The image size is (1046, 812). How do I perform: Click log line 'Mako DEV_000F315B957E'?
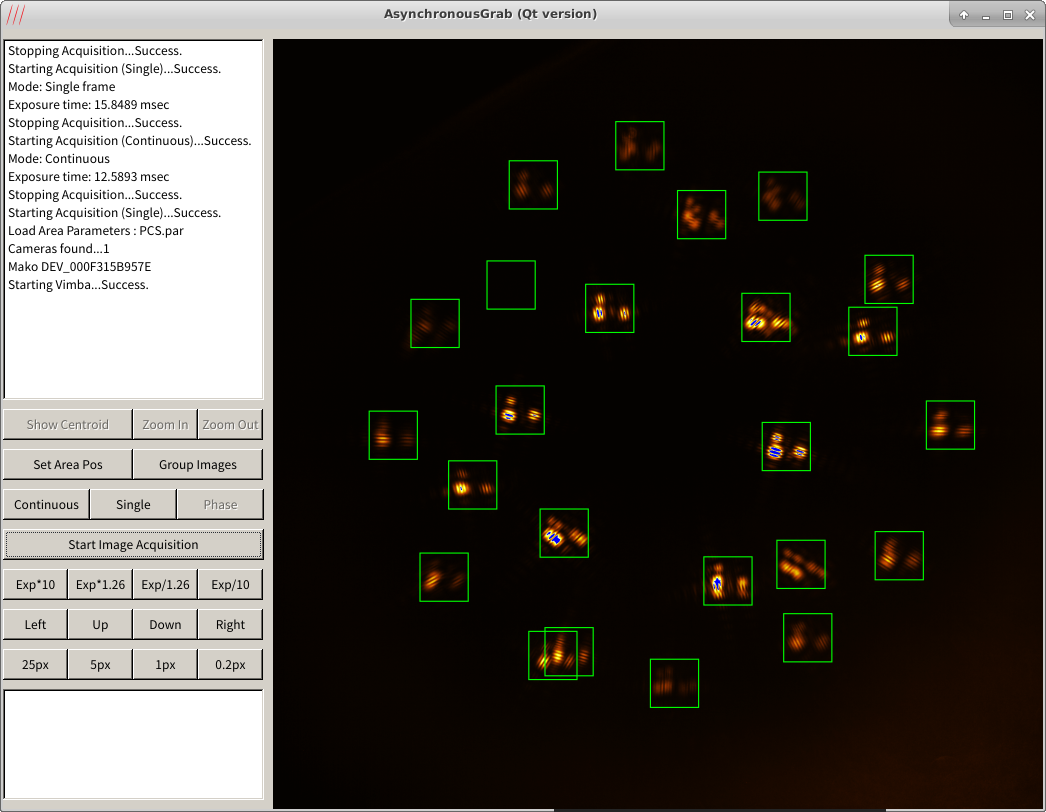tap(79, 267)
